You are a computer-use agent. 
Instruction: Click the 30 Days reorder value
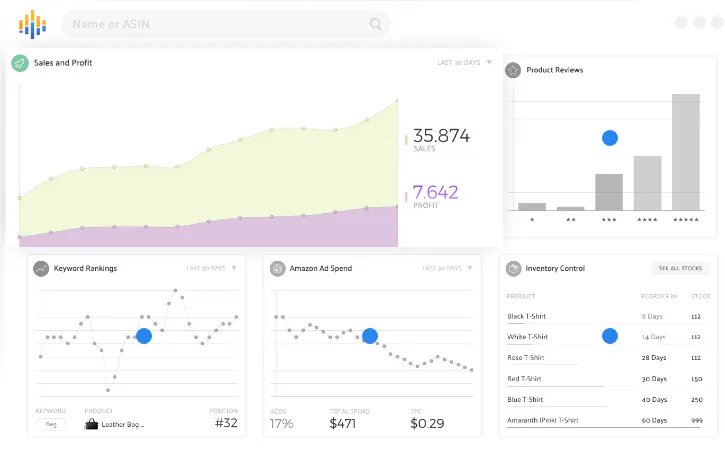click(654, 379)
